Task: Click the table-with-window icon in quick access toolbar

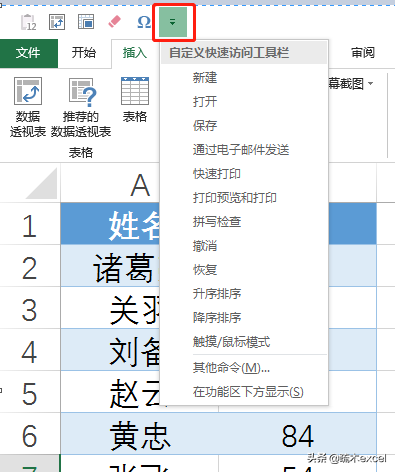Action: pyautogui.click(x=86, y=22)
